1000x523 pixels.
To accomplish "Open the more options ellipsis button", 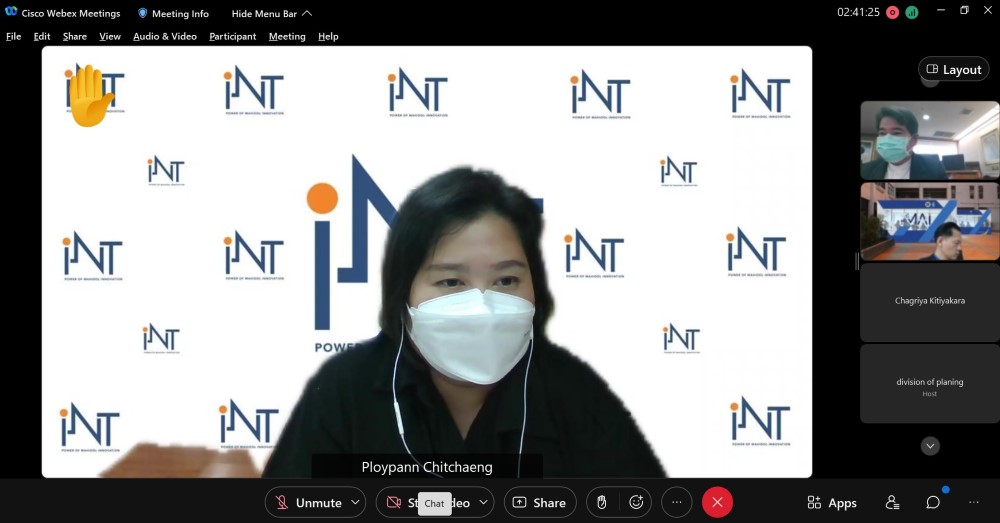I will coord(677,503).
